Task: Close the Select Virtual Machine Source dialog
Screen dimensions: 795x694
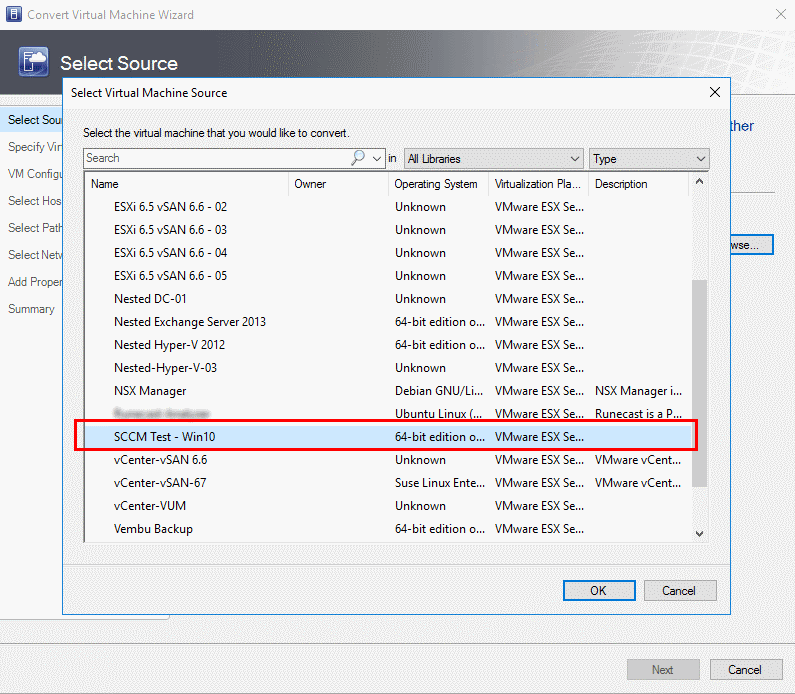Action: click(x=714, y=92)
